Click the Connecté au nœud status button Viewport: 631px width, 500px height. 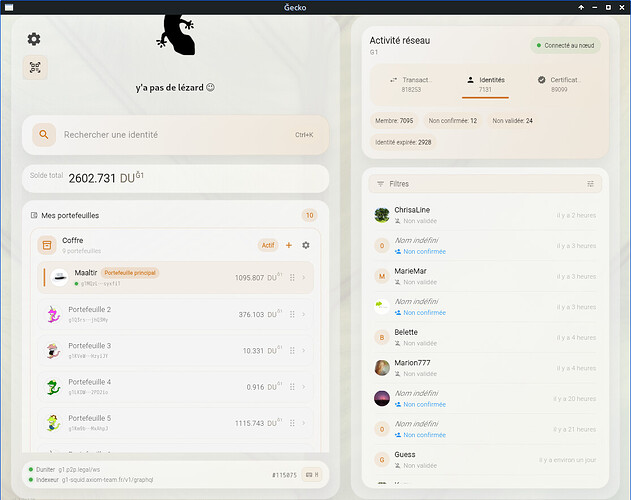[x=565, y=45]
